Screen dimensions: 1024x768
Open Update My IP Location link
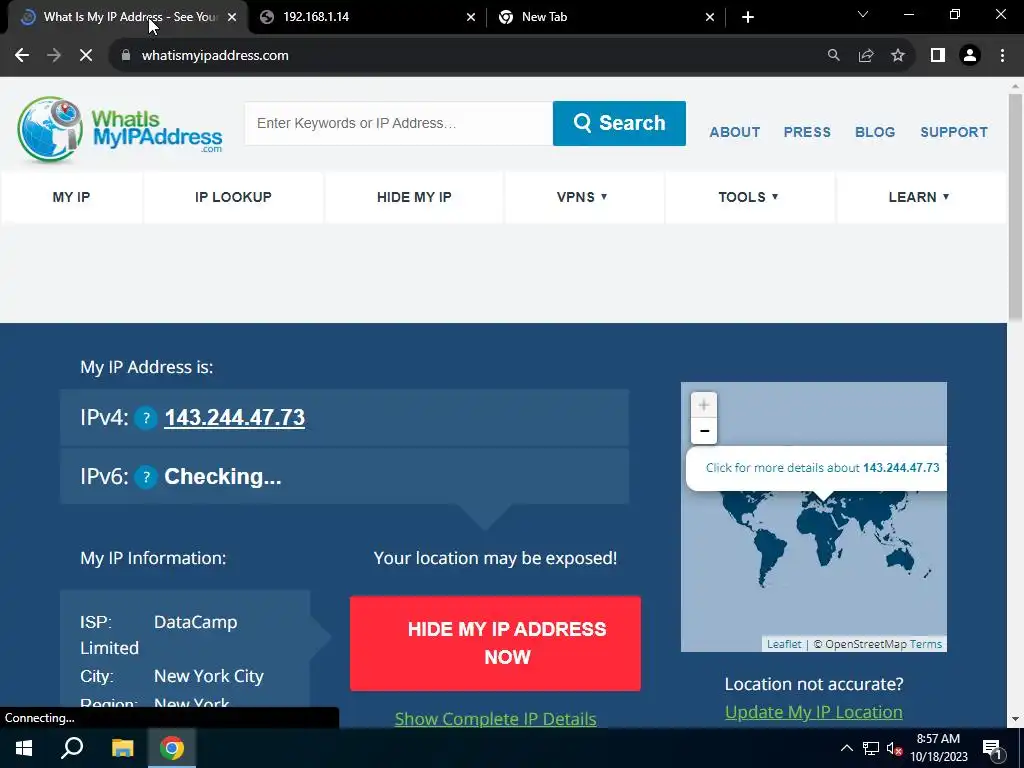point(814,712)
